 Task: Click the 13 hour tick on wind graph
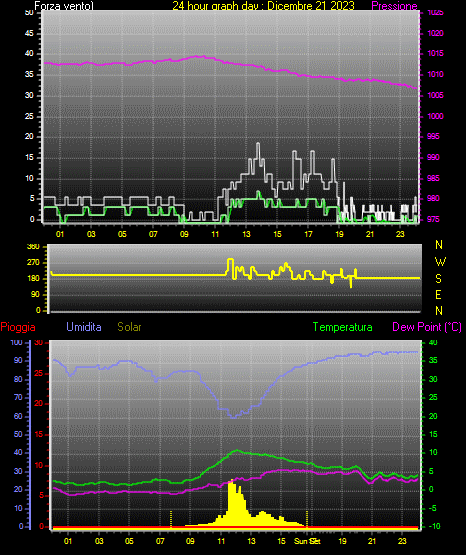pyautogui.click(x=246, y=234)
